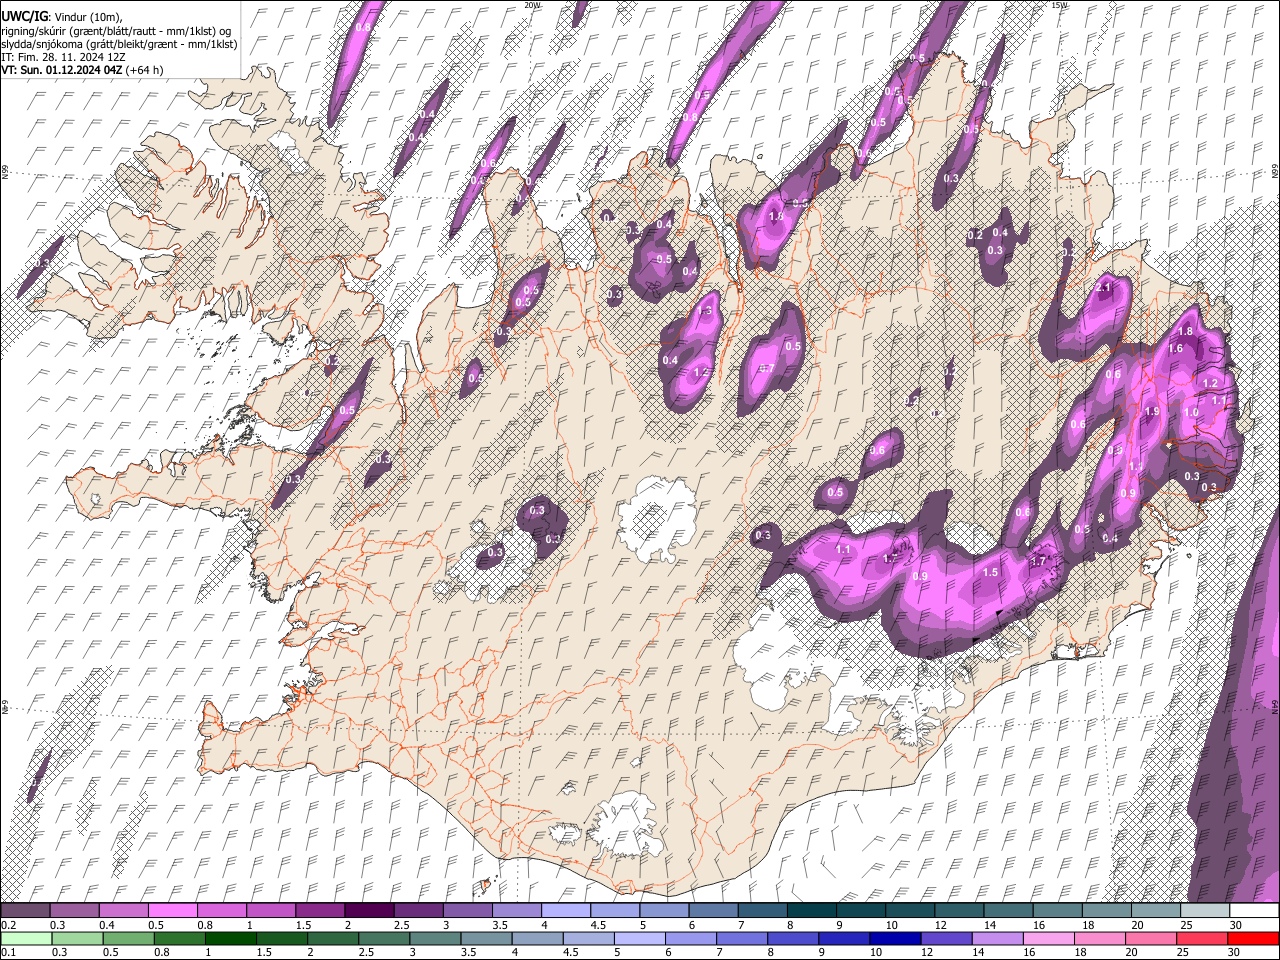Screen dimensions: 1280x960
Task: Click red swatch after 30 in rain legend
Action: point(1254,938)
